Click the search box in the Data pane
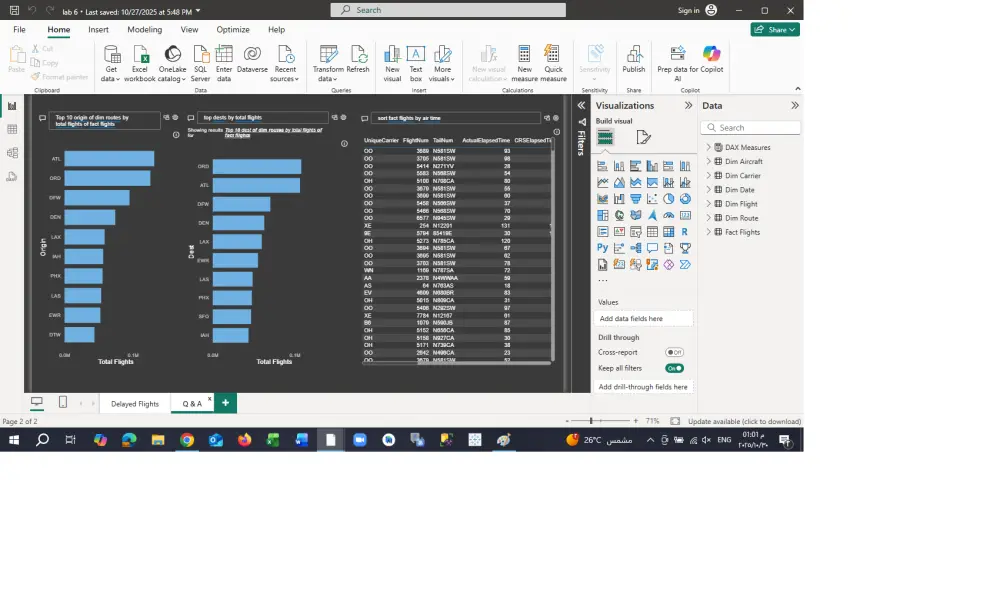Screen dimensions: 1000x594 tap(751, 127)
